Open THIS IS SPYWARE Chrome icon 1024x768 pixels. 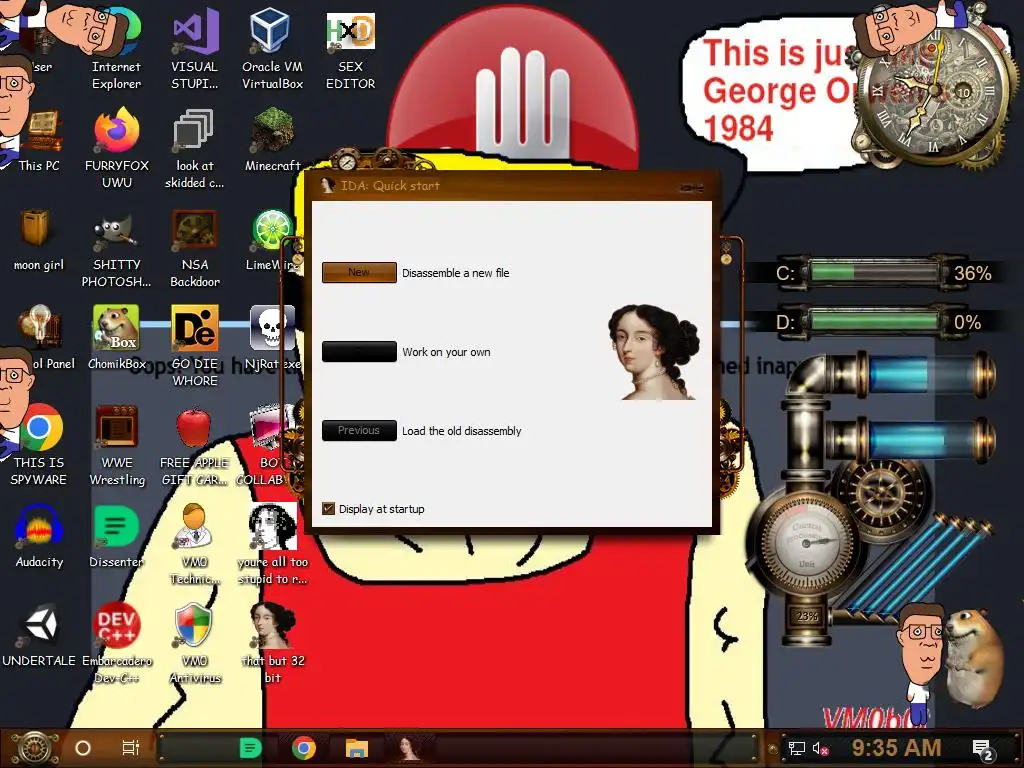(39, 445)
